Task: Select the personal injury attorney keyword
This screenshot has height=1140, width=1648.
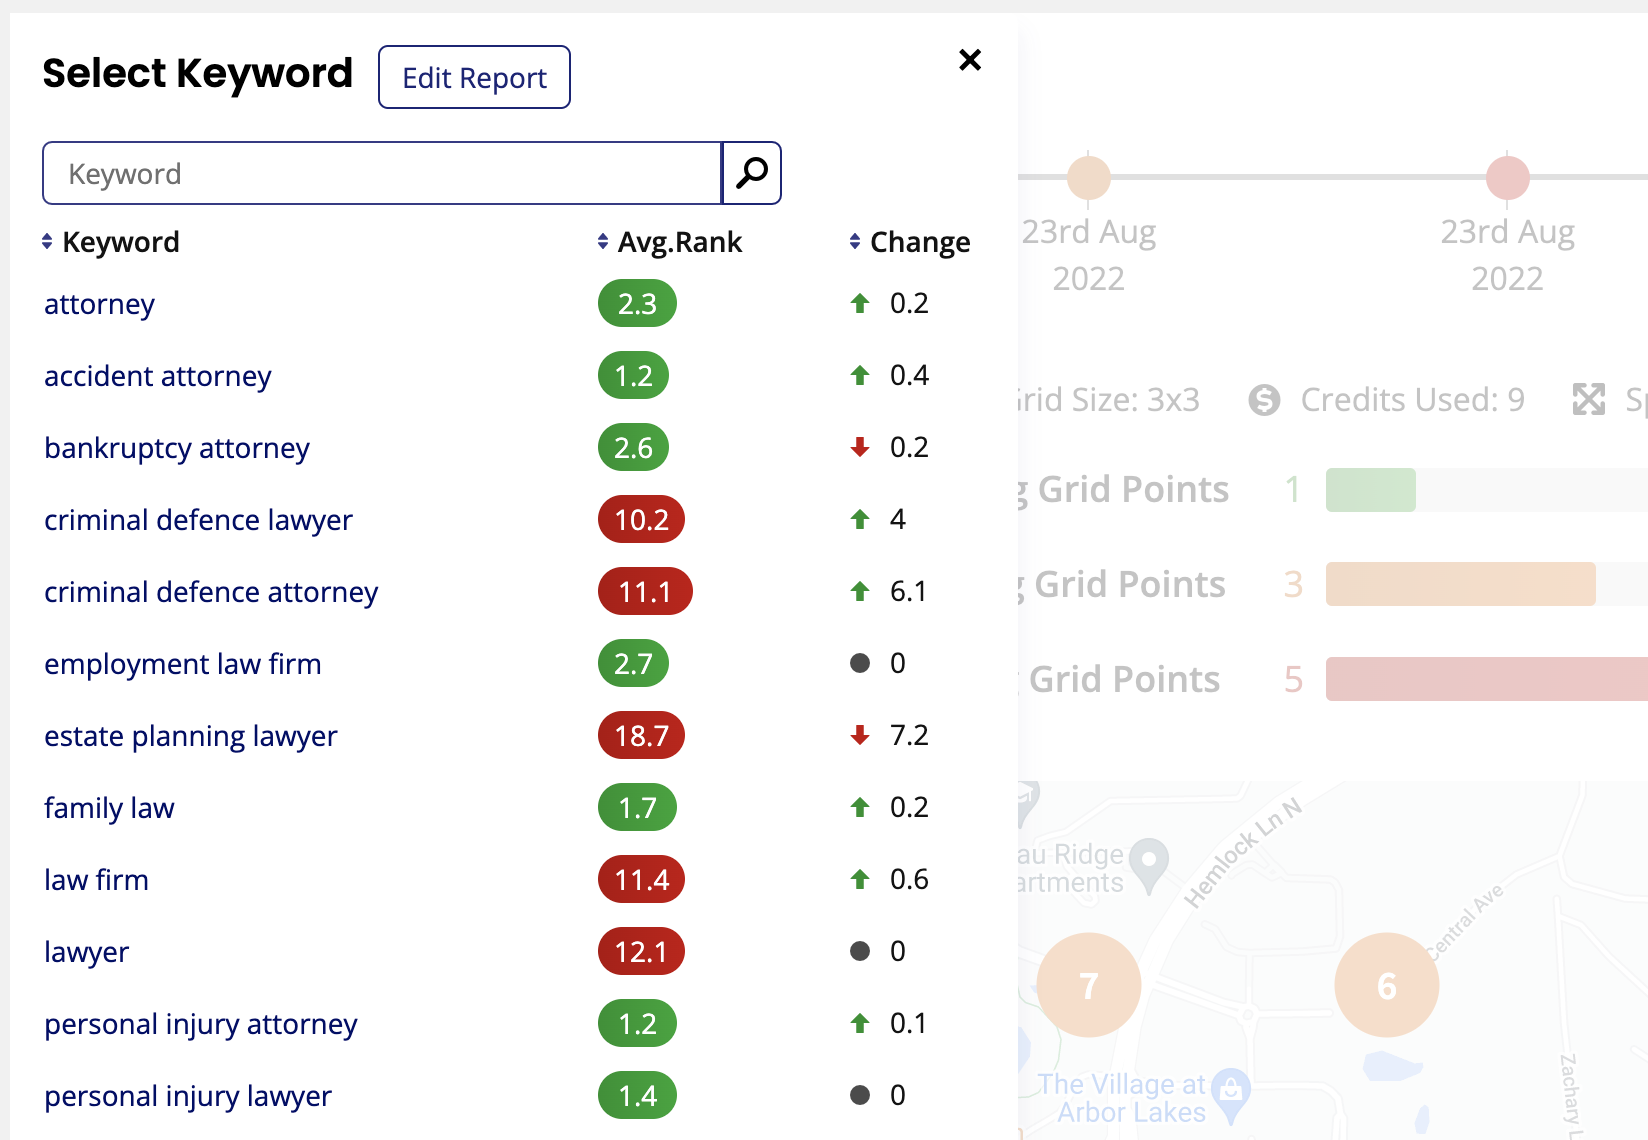Action: [x=200, y=1023]
